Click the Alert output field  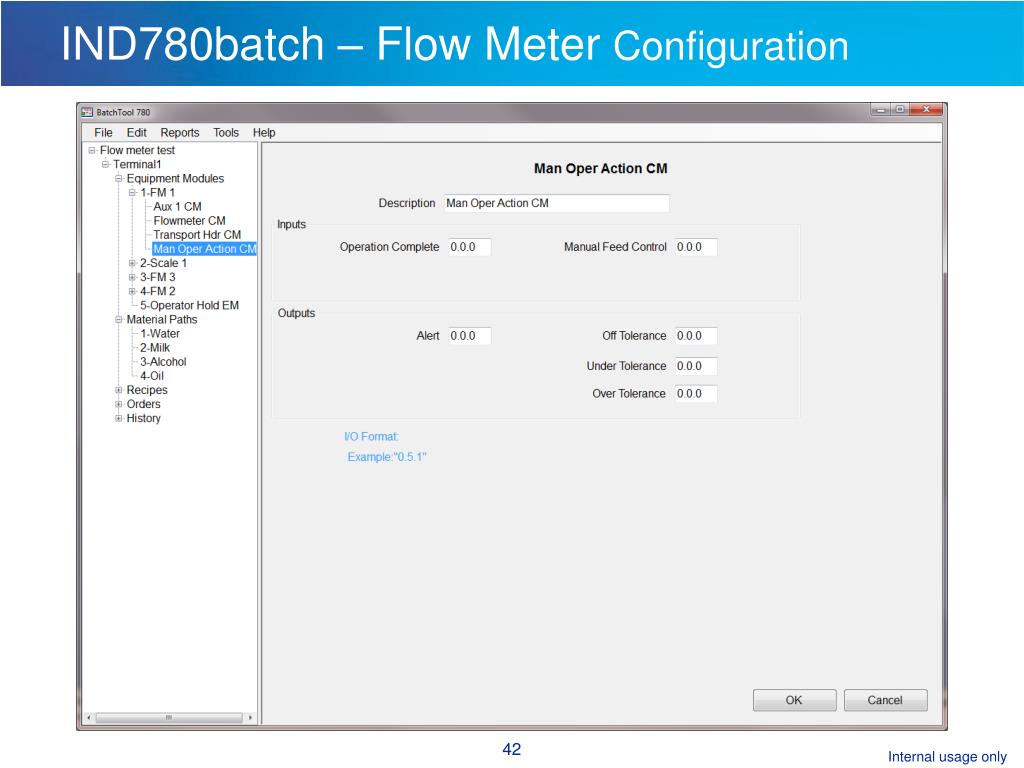tap(470, 336)
